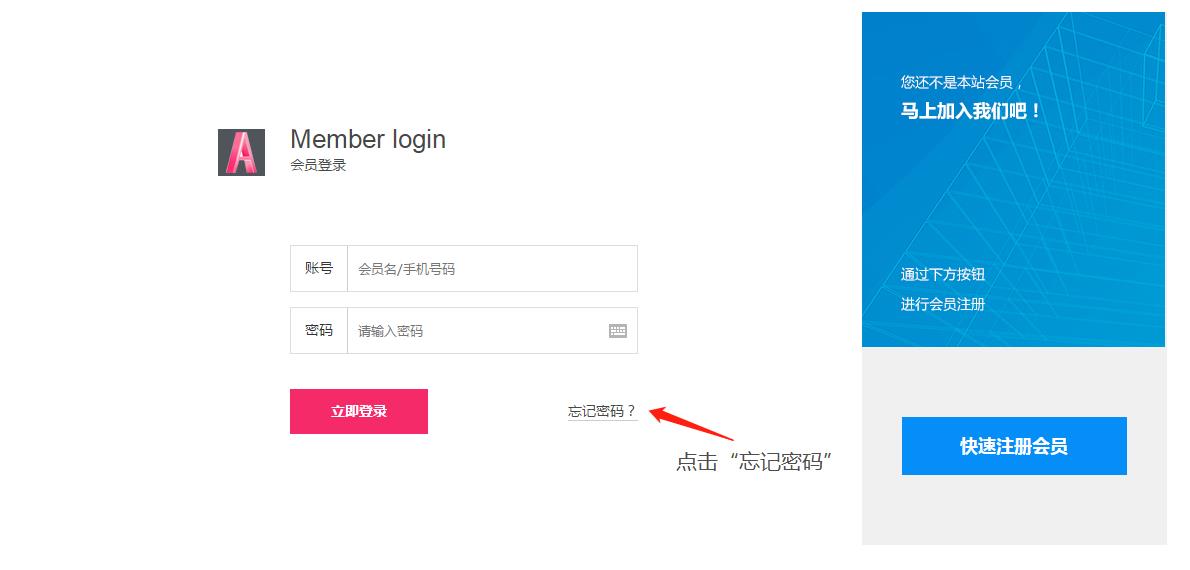The image size is (1190, 570).
Task: Click the red arrow annotation graphic
Action: (x=691, y=423)
